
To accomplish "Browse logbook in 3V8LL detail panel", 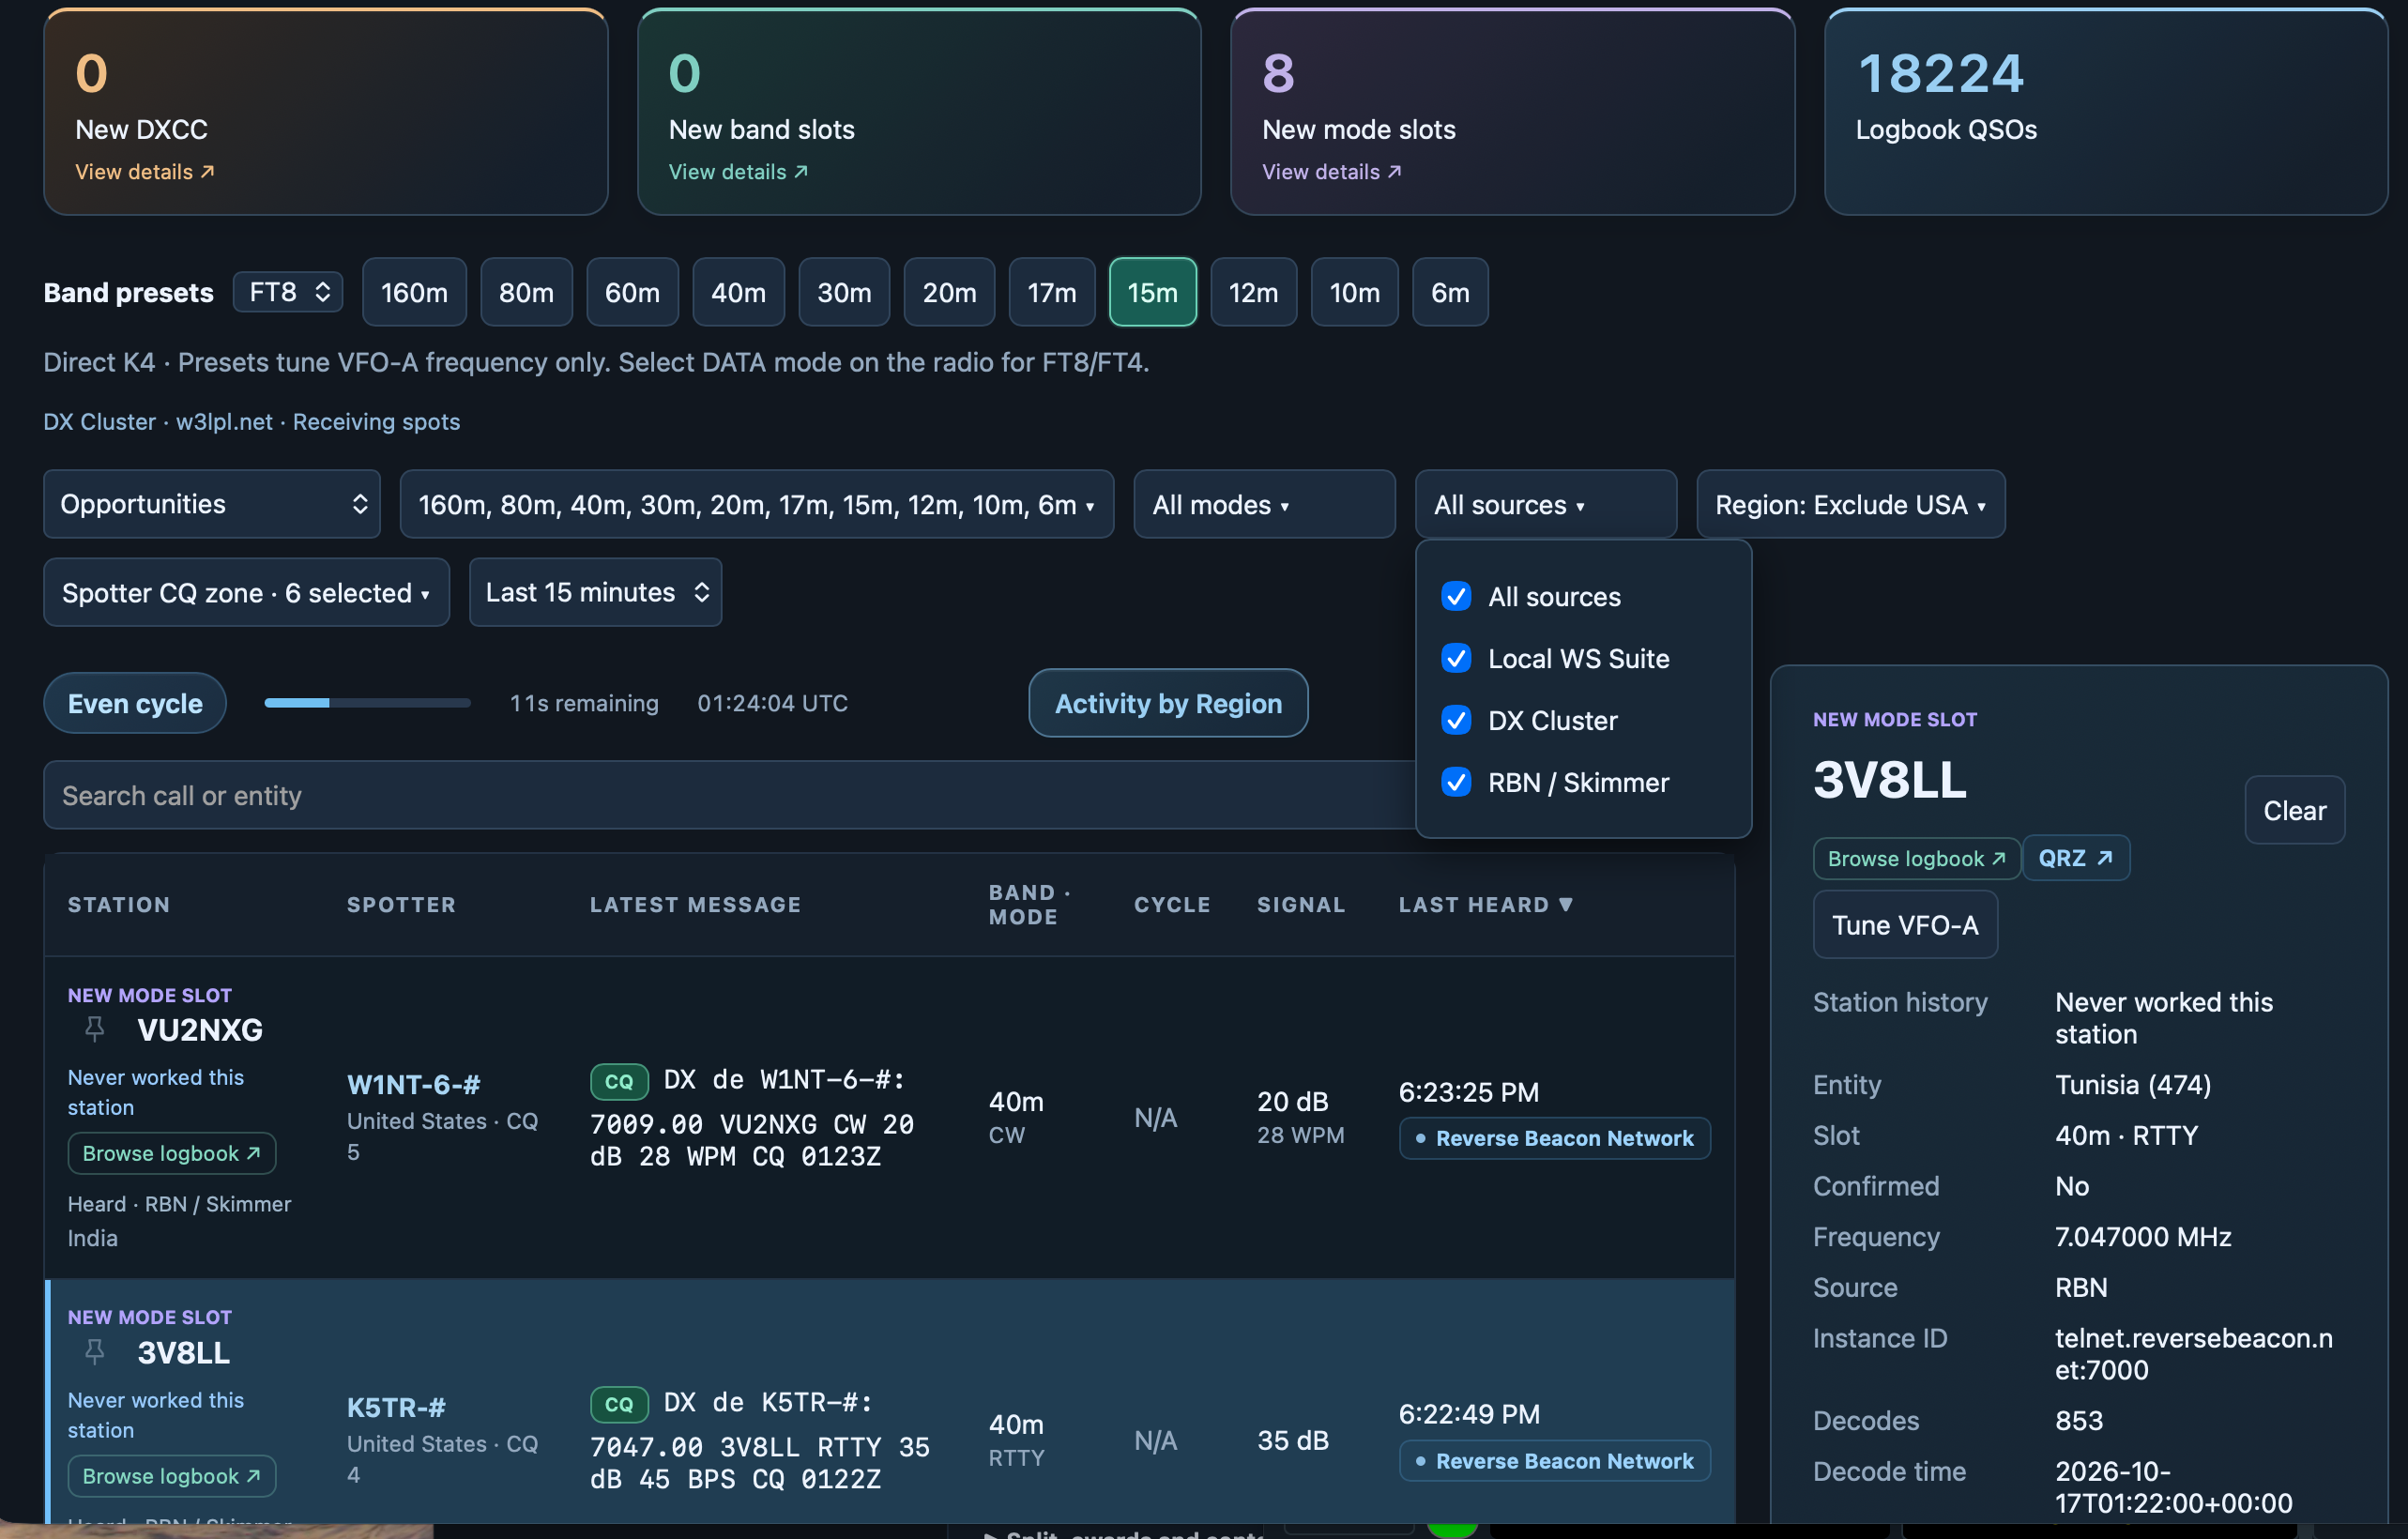I will click(x=1917, y=858).
